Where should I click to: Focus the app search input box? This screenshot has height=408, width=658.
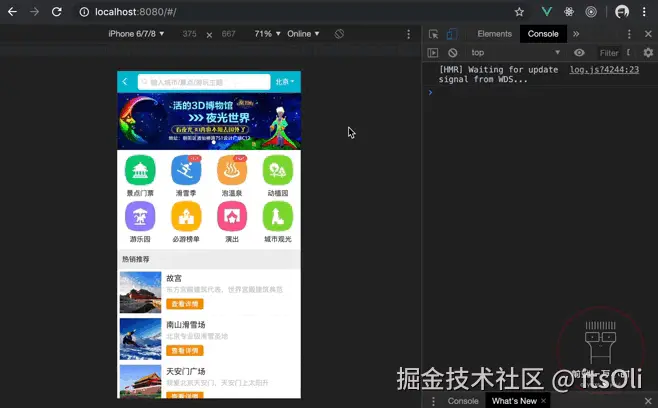point(204,82)
